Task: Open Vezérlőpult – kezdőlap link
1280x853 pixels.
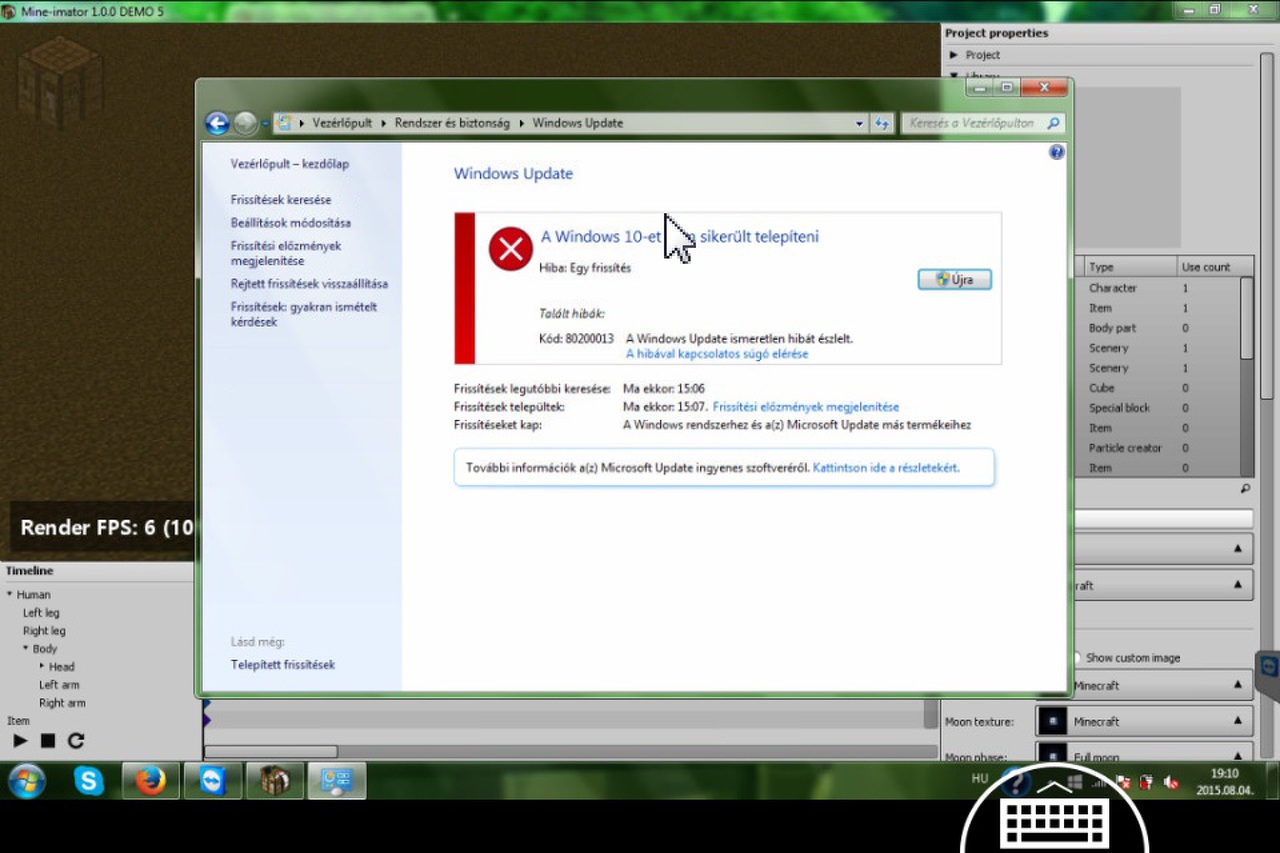Action: (290, 164)
